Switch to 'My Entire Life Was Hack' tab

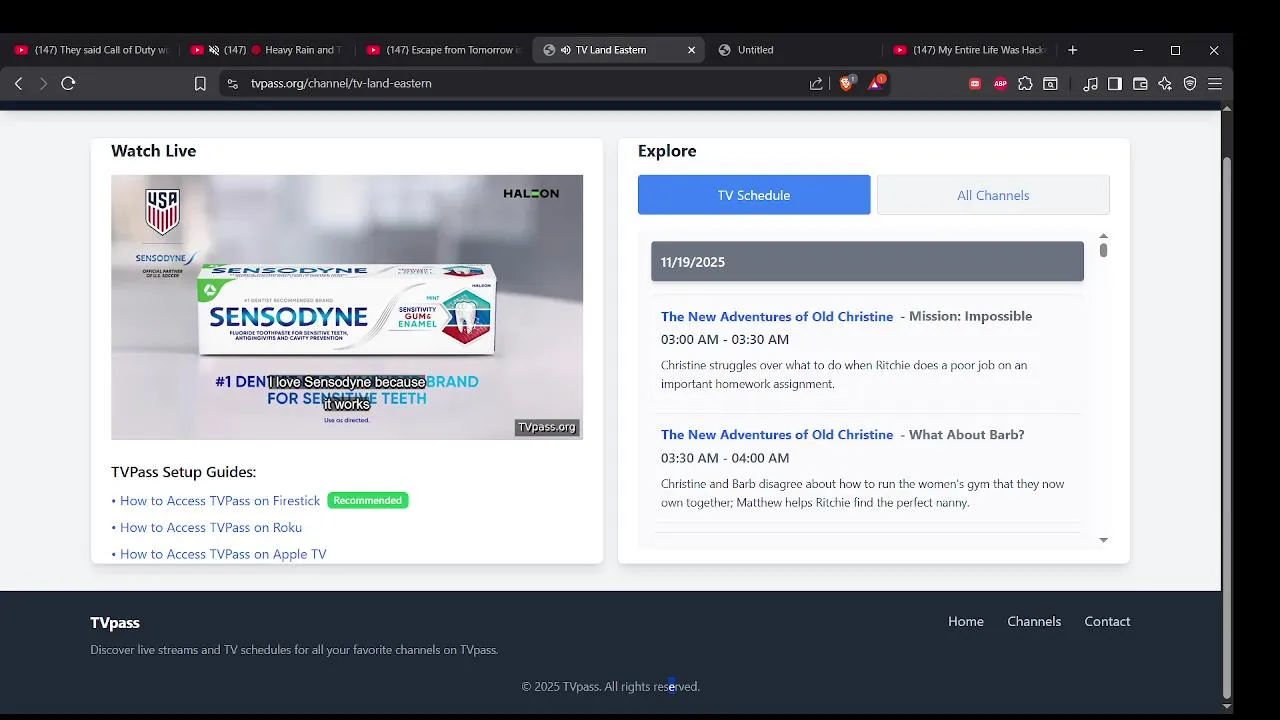point(968,50)
